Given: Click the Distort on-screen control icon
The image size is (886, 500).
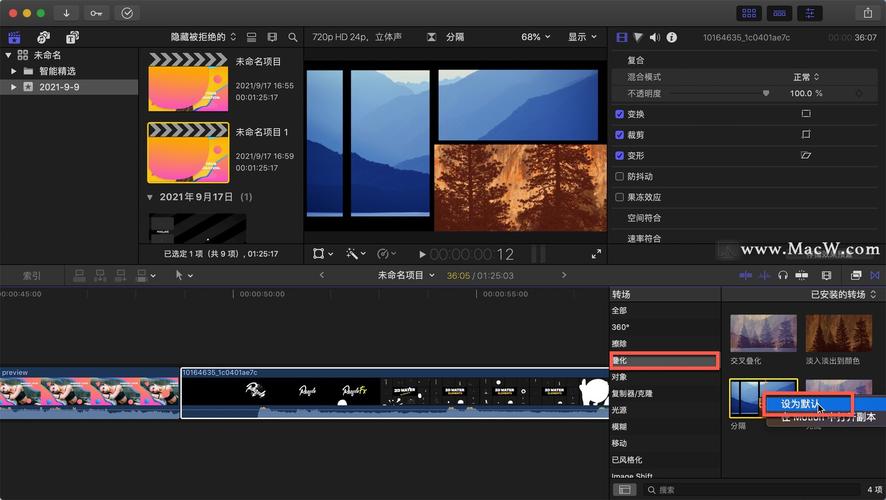Looking at the screenshot, I should tap(806, 155).
